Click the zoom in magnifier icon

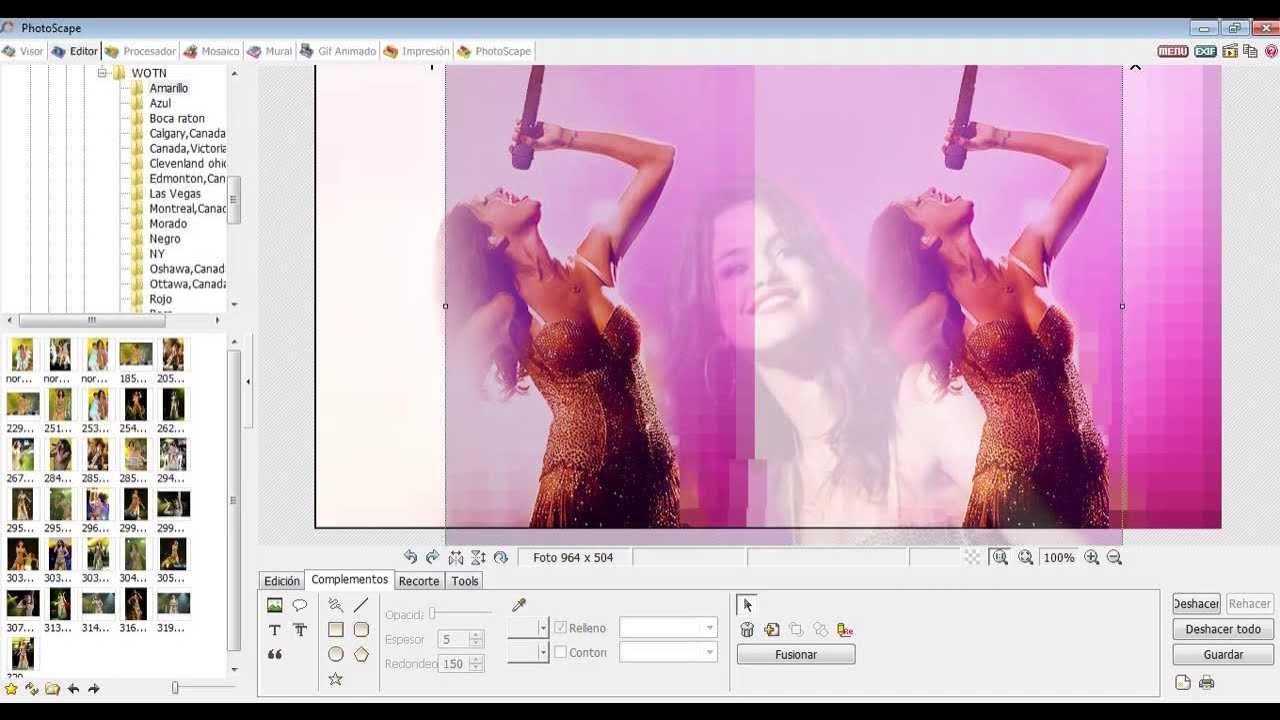tap(1092, 558)
